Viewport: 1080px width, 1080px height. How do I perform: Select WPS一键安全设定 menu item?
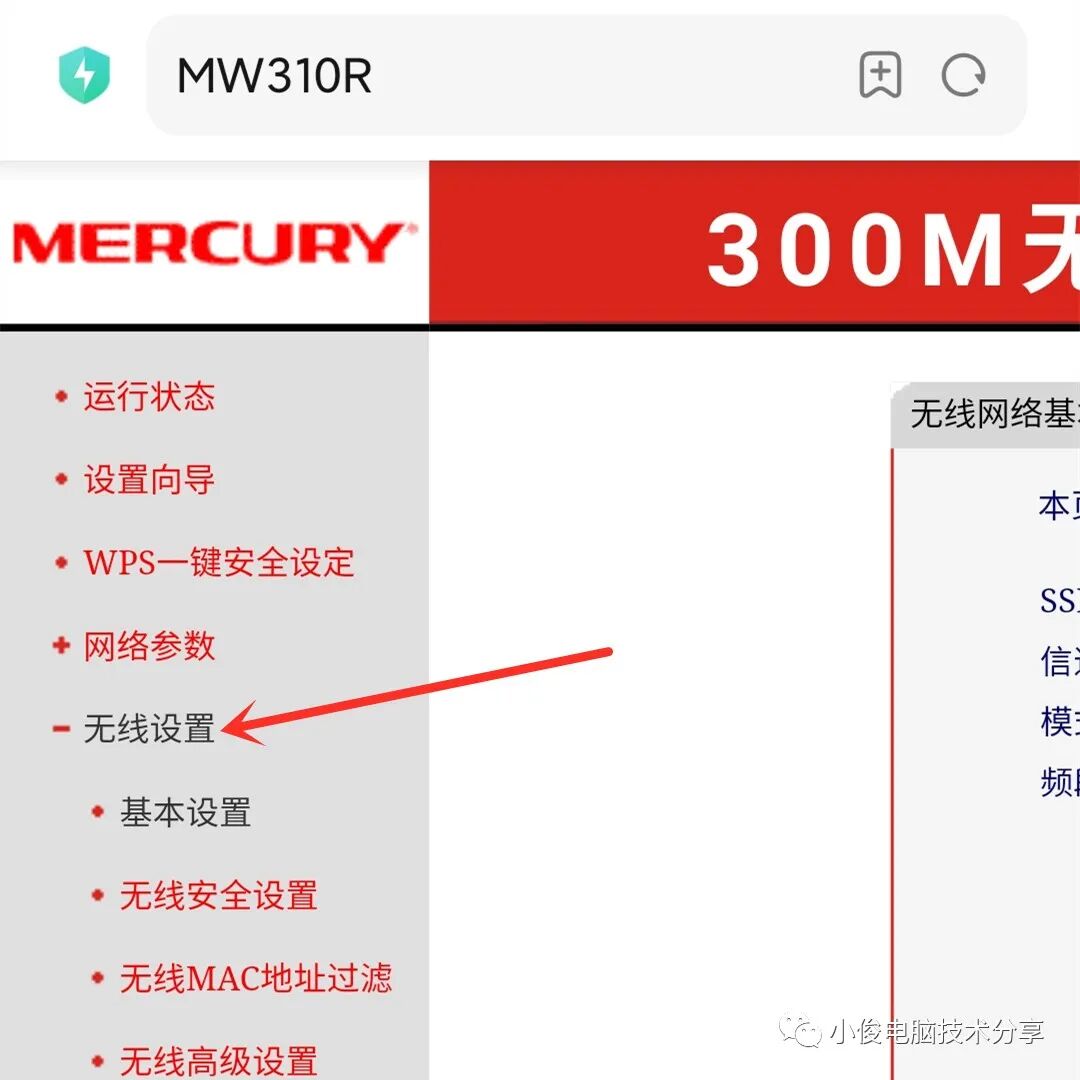point(219,563)
